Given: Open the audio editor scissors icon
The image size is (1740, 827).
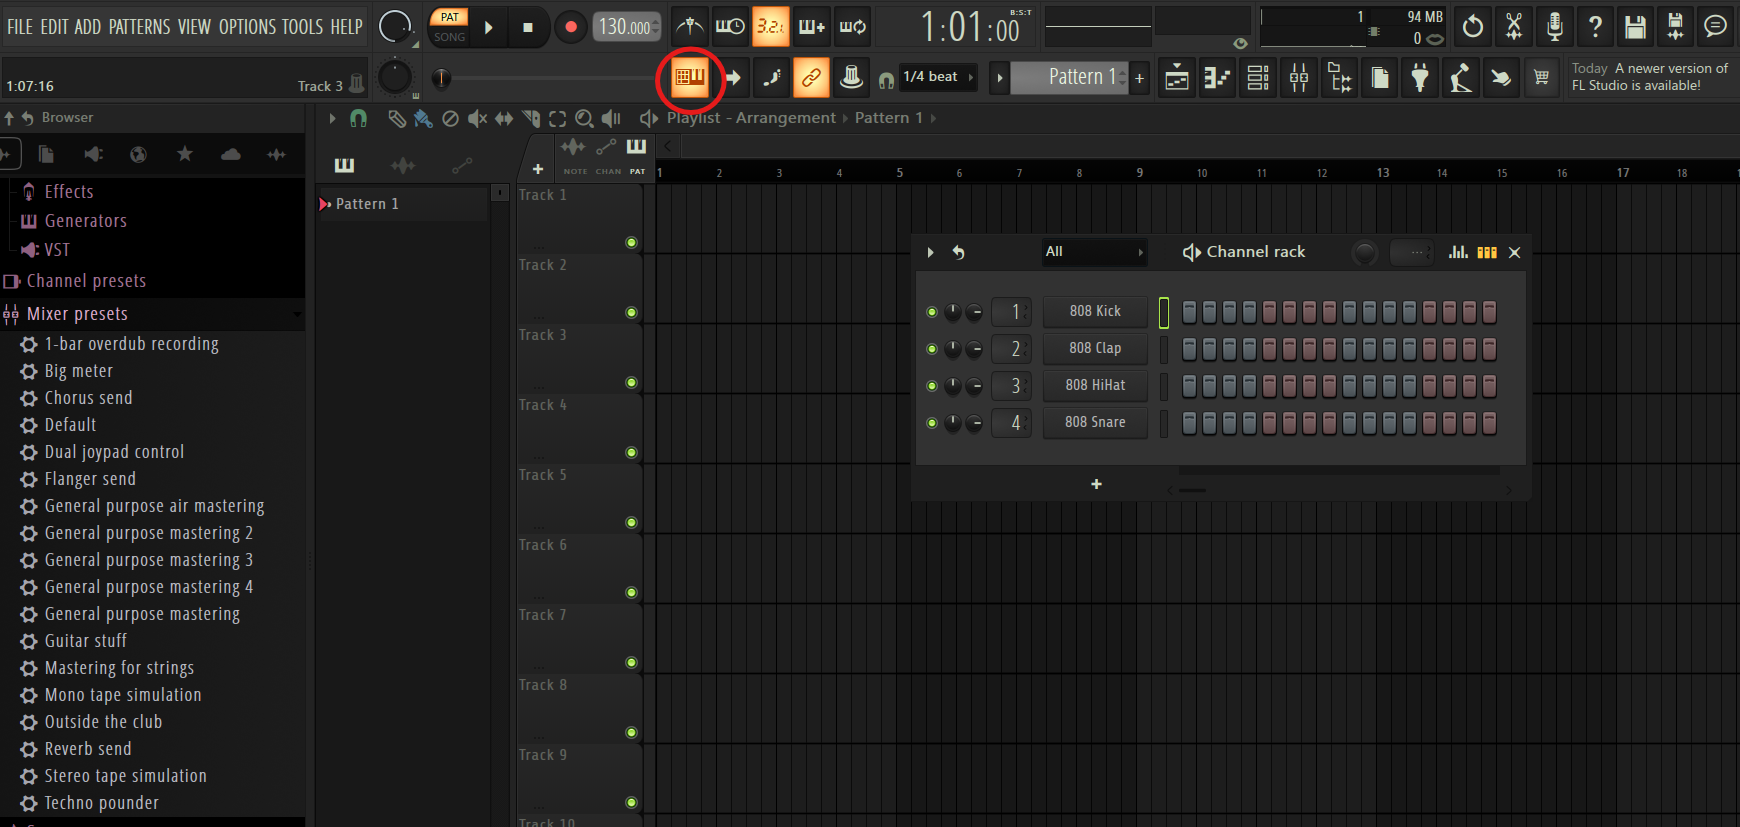Looking at the screenshot, I should 1514,26.
